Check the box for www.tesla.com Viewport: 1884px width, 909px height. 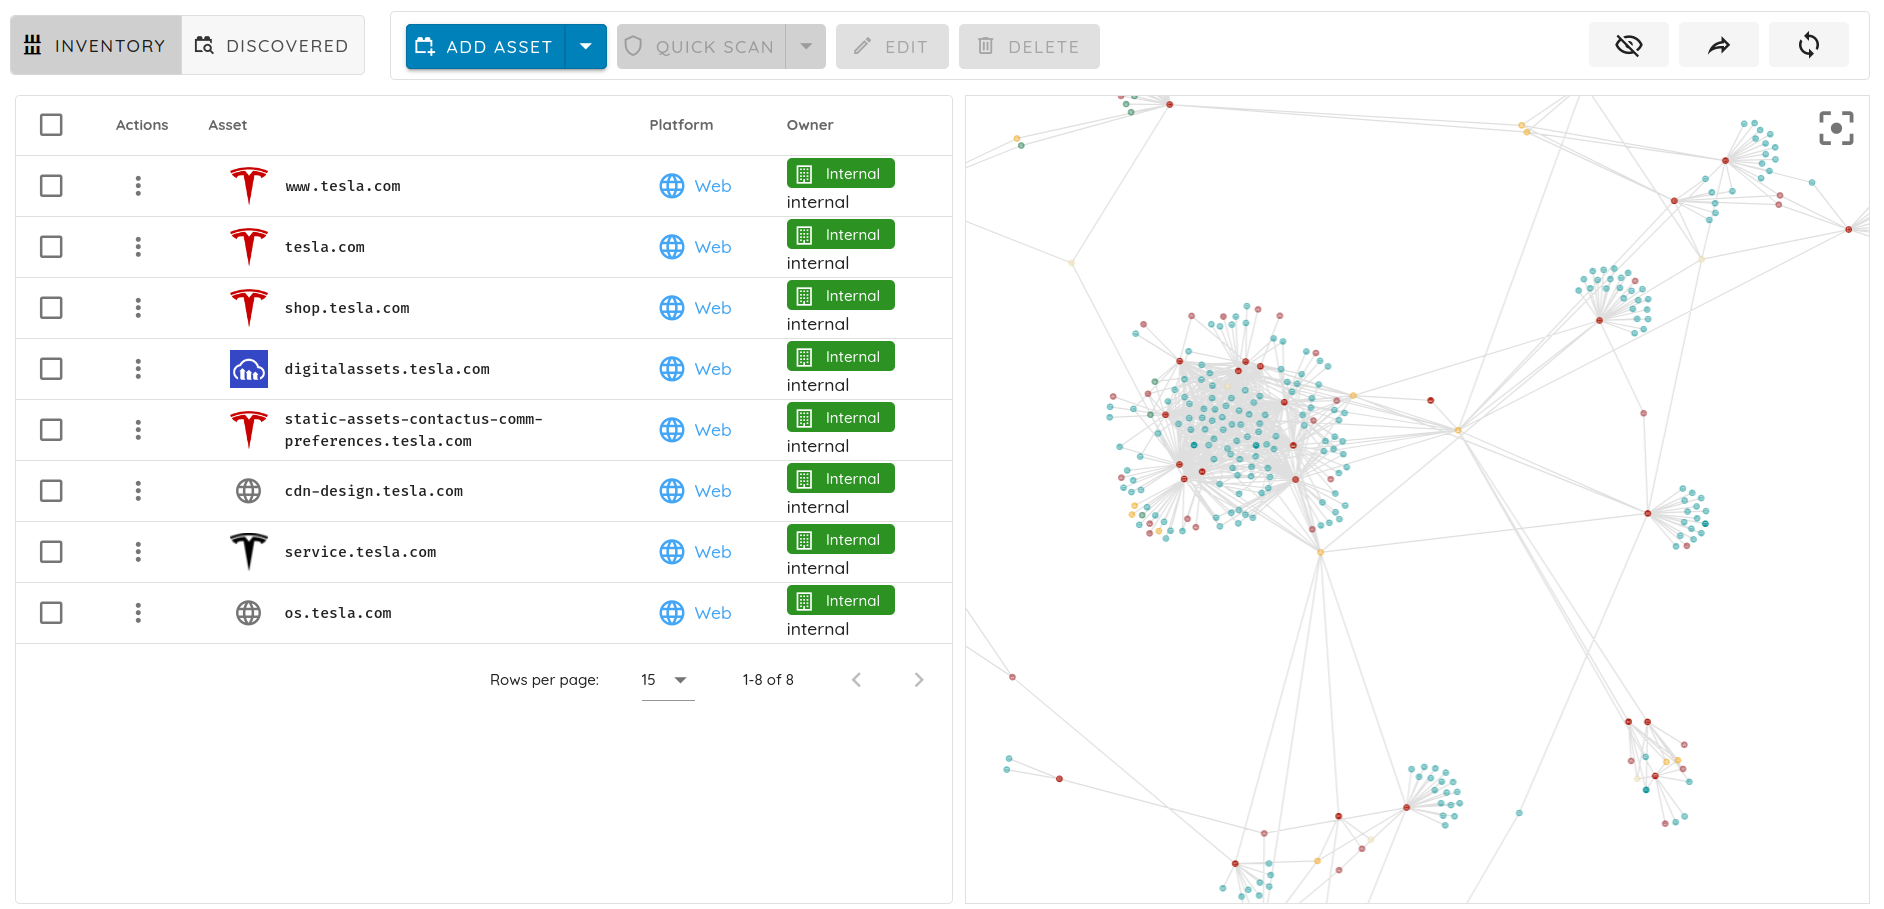[51, 186]
